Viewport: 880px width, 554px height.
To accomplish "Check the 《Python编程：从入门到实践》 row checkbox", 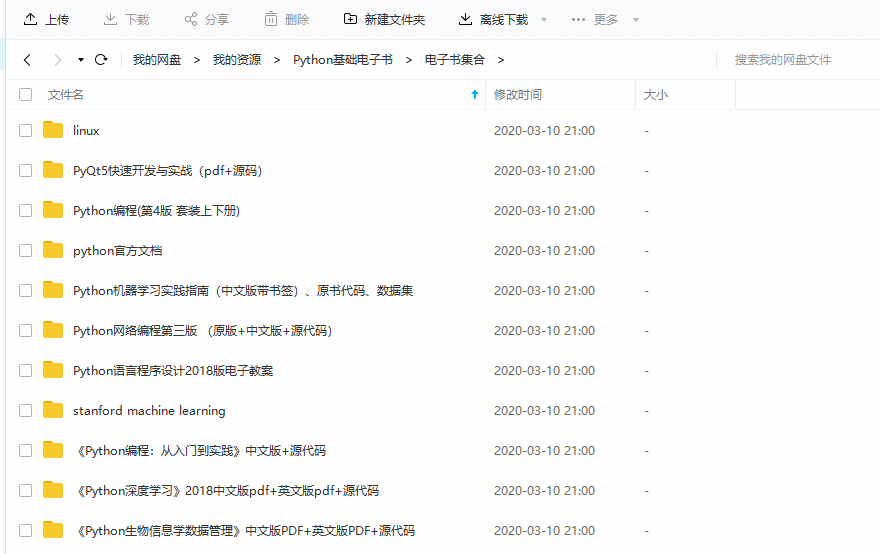I will (x=25, y=450).
